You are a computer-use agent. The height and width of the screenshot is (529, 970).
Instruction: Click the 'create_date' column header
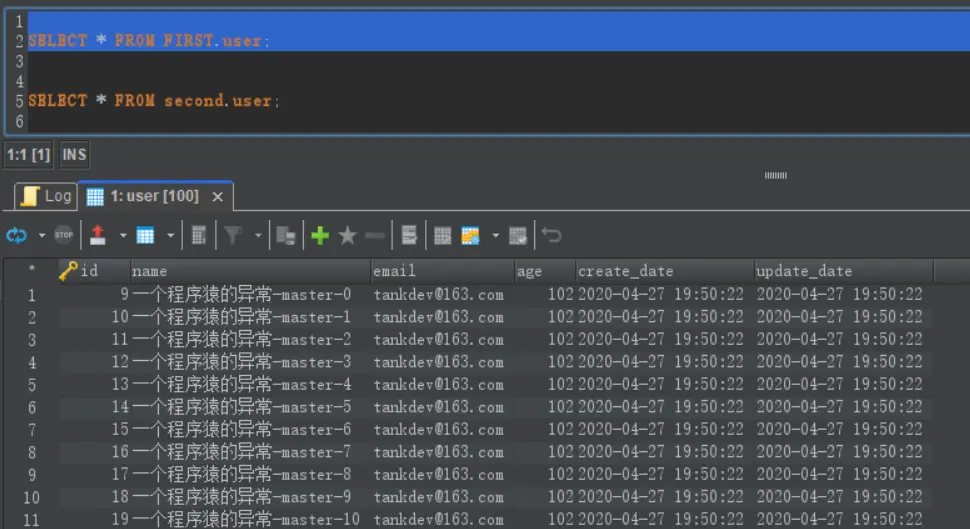[664, 271]
